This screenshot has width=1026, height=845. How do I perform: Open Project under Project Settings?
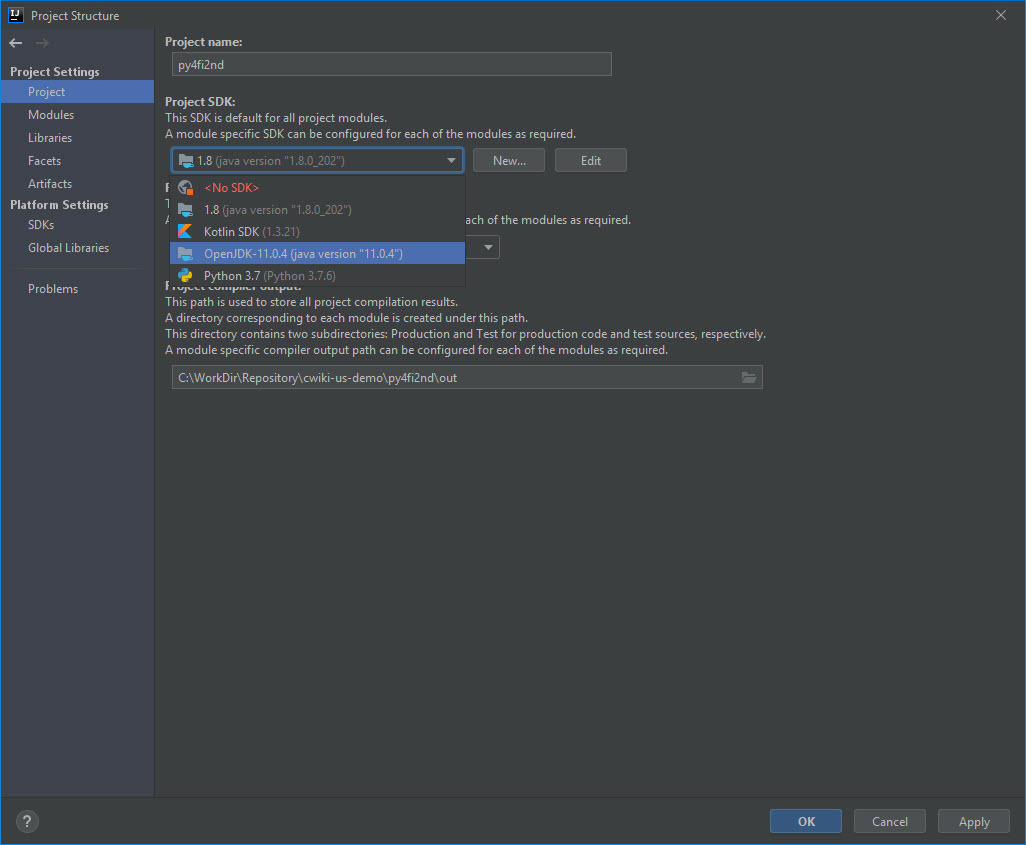pyautogui.click(x=77, y=92)
